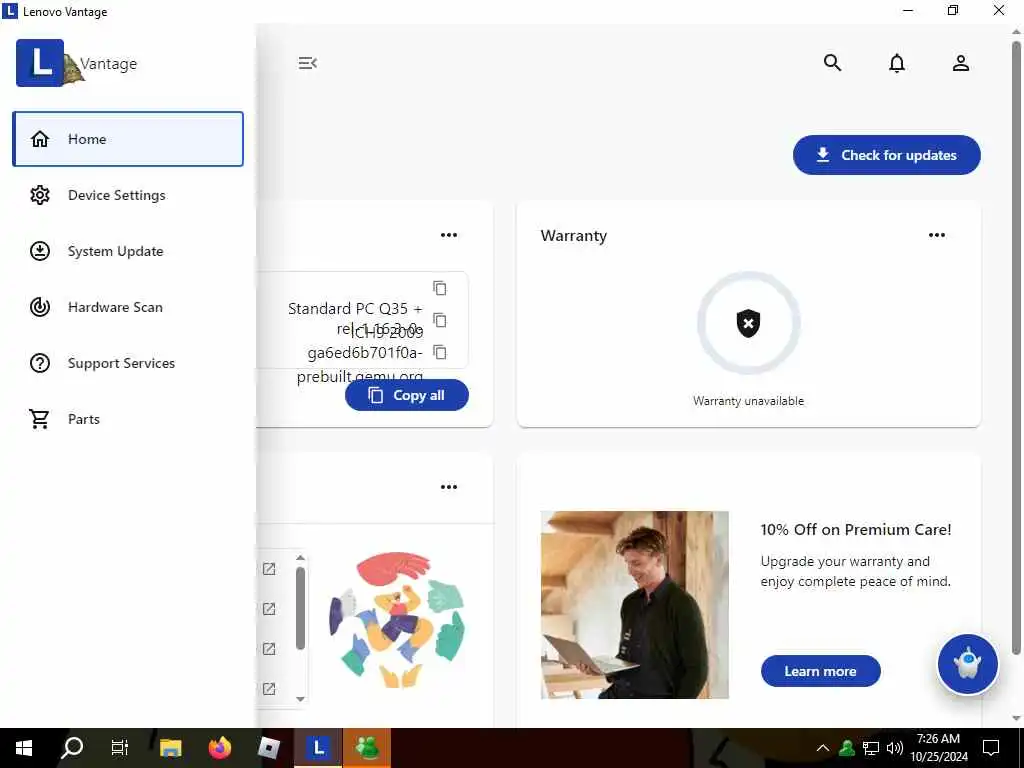The height and width of the screenshot is (768, 1024).
Task: Open taskbar search icon
Action: coord(72,748)
